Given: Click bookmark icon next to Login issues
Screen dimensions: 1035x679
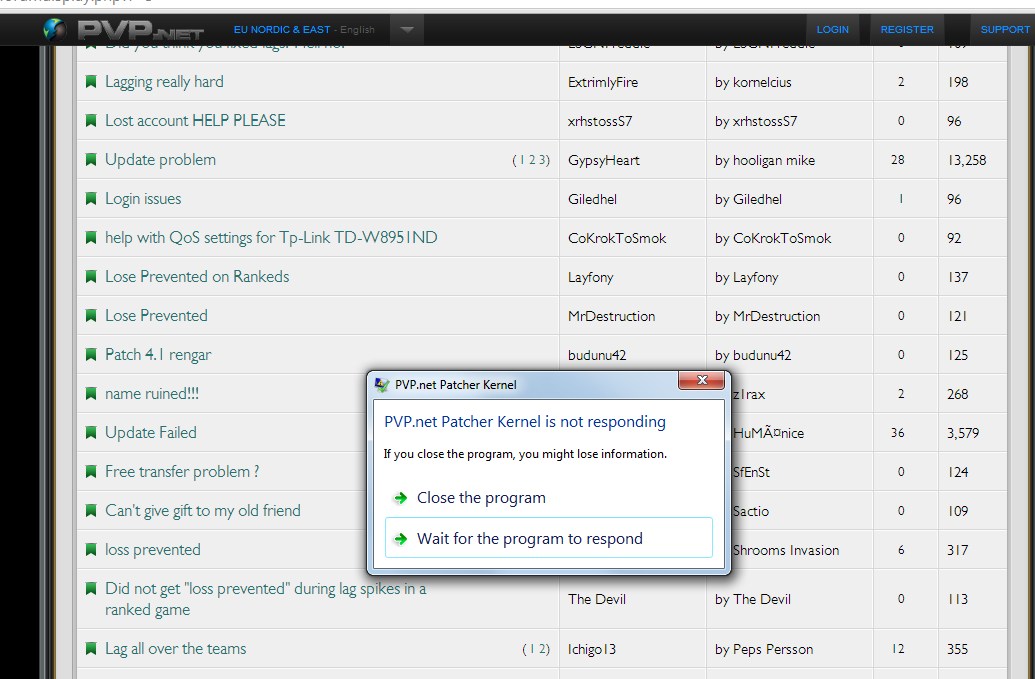Looking at the screenshot, I should tap(91, 199).
